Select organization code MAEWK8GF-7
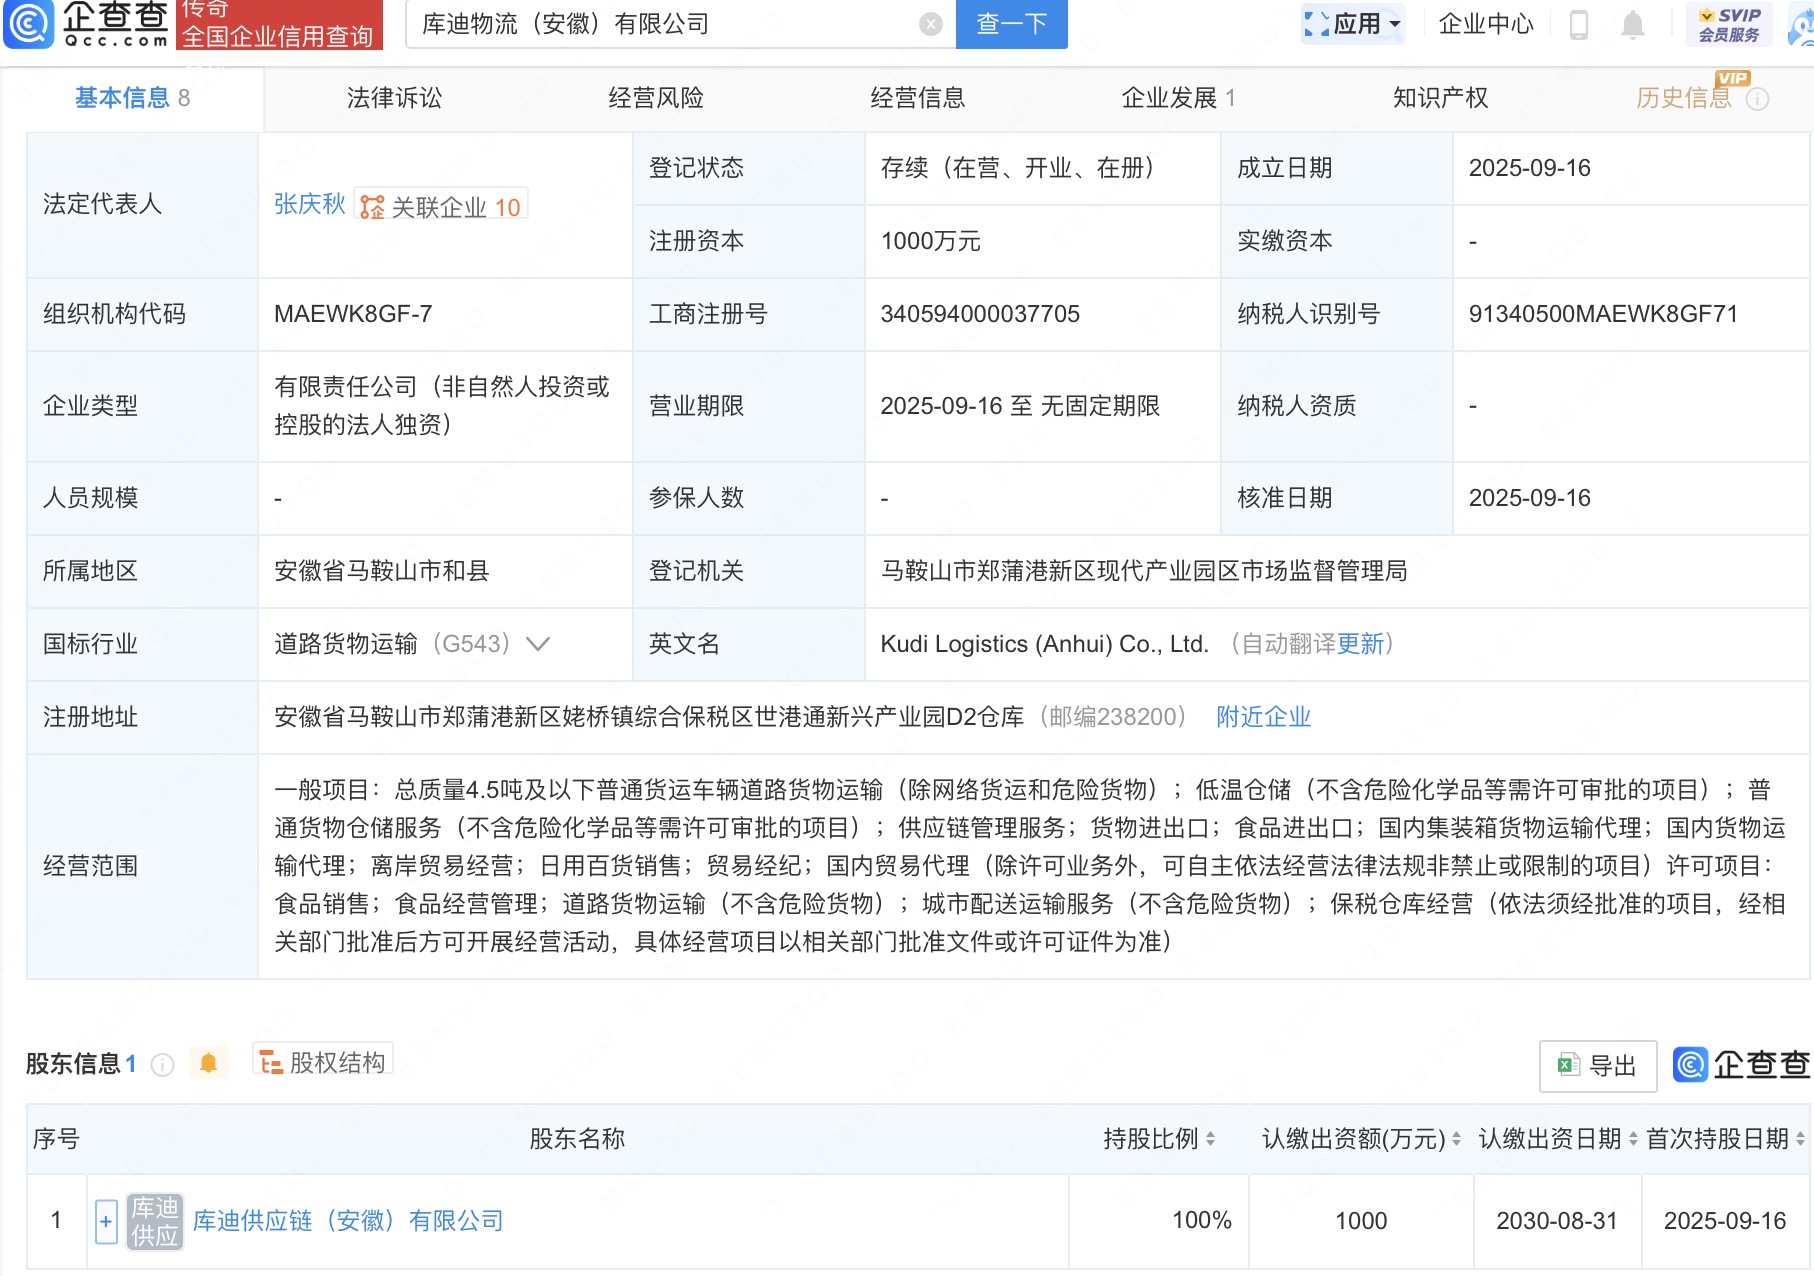This screenshot has height=1276, width=1814. coord(353,314)
